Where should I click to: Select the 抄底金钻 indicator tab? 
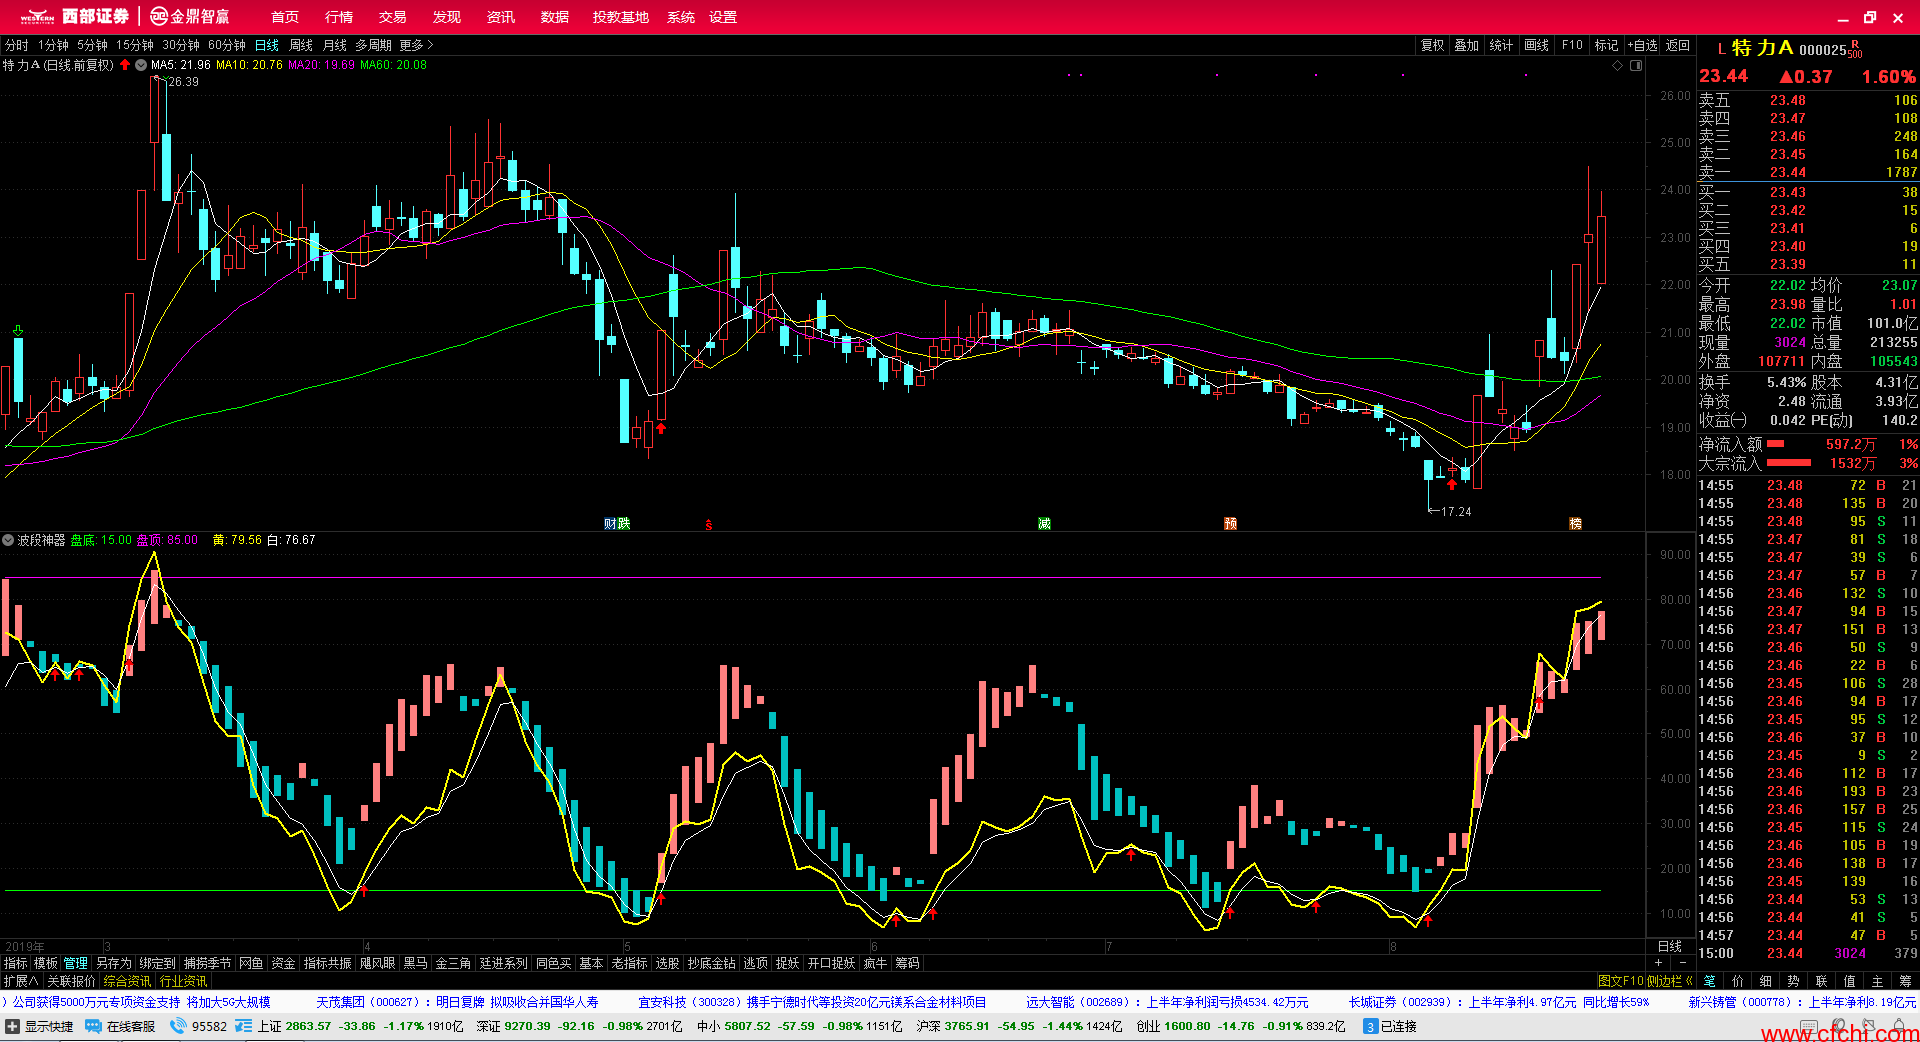point(711,963)
